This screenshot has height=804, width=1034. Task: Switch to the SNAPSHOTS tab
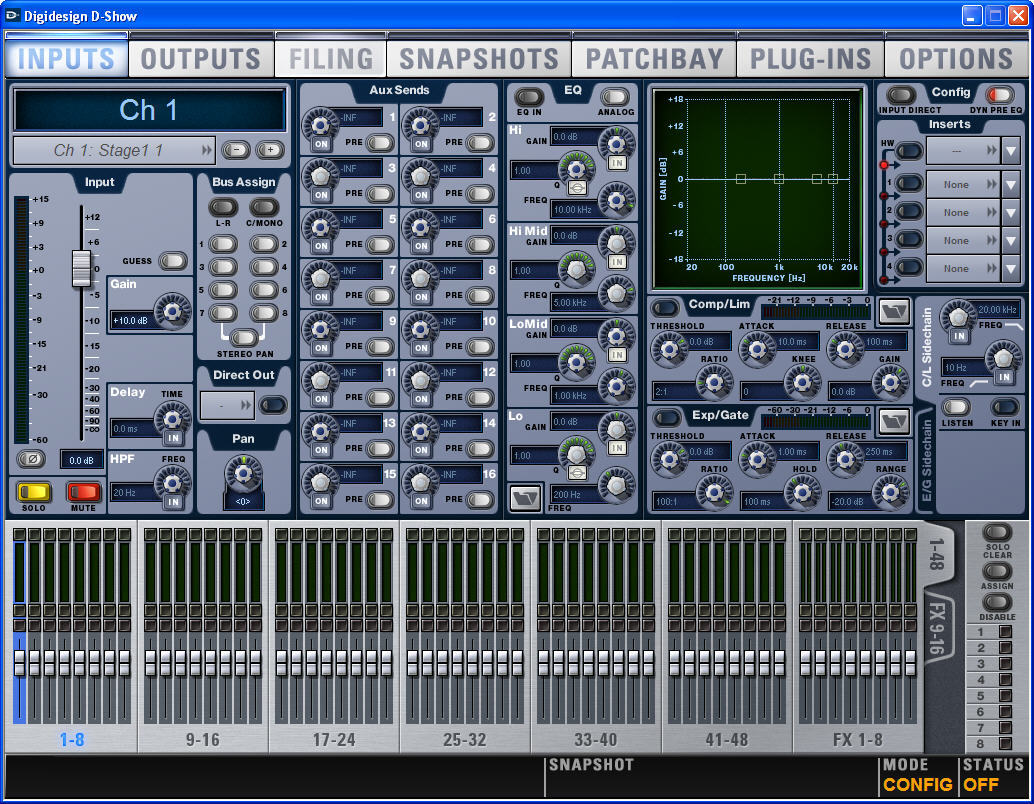(x=479, y=59)
